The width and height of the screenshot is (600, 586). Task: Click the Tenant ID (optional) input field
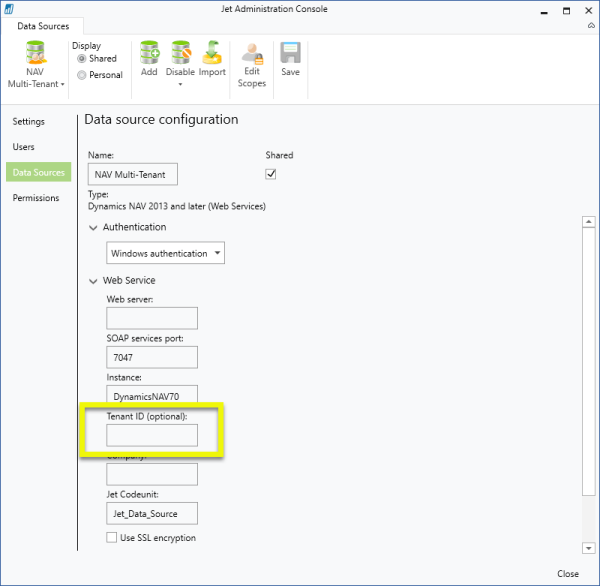pyautogui.click(x=152, y=435)
